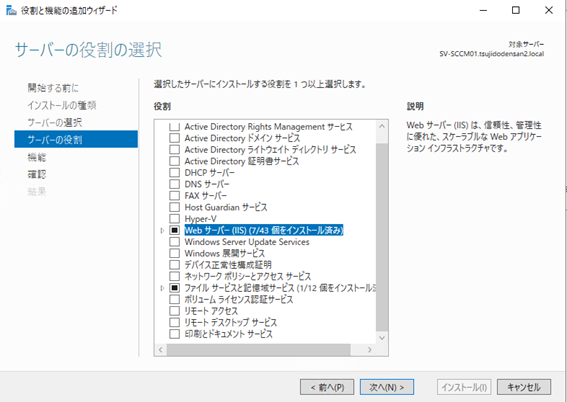Enable Active Directory ライトウェイト ディレクトリ サービス checkbox
This screenshot has height=402, width=567.
[x=175, y=150]
